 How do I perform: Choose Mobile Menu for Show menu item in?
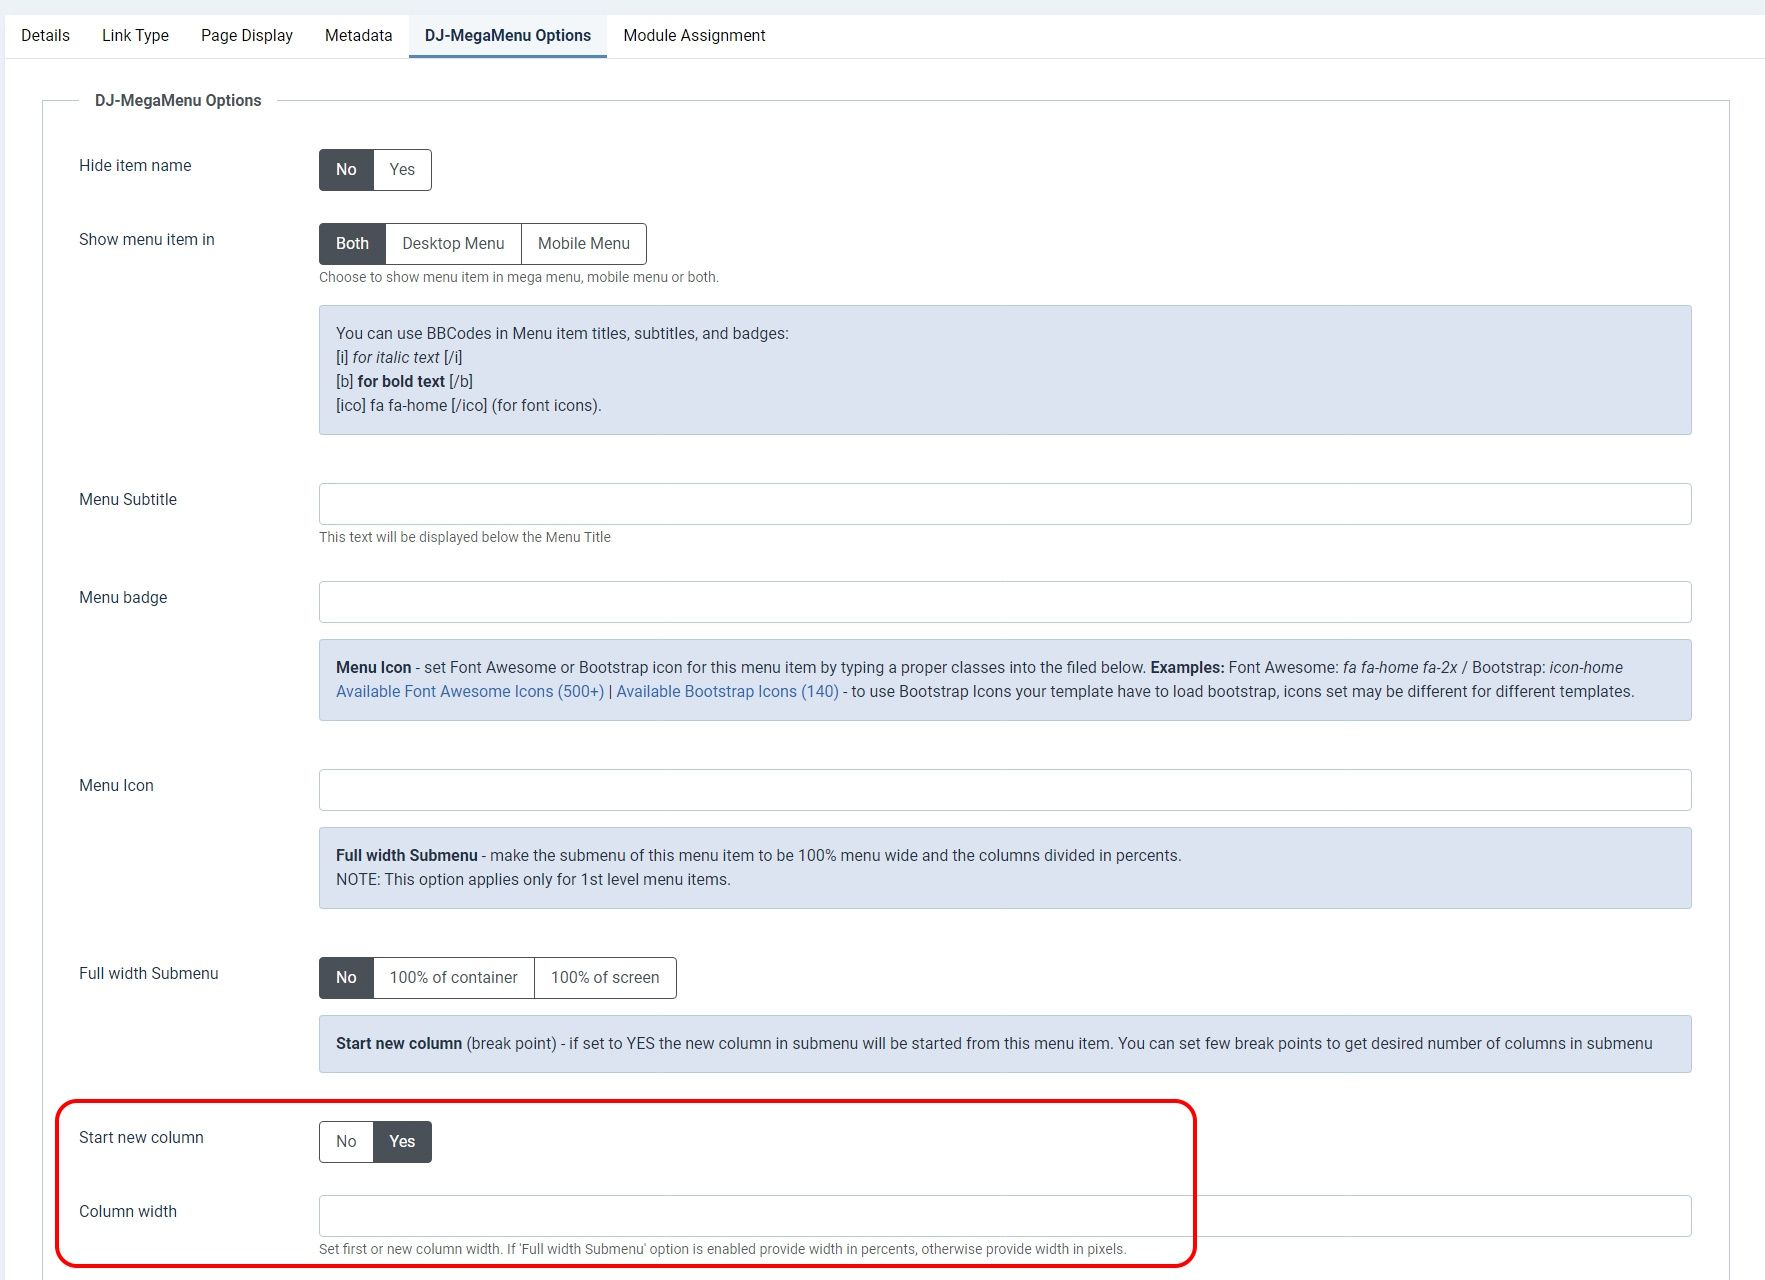tap(584, 244)
